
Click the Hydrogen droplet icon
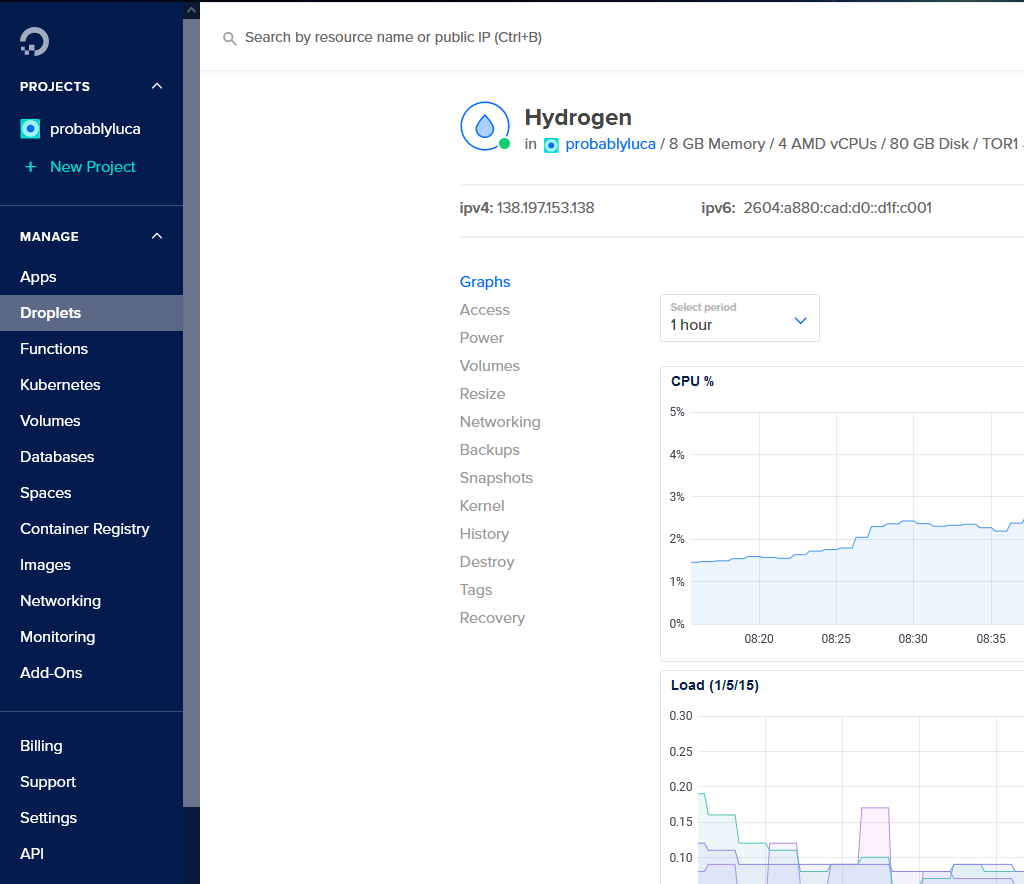(485, 126)
